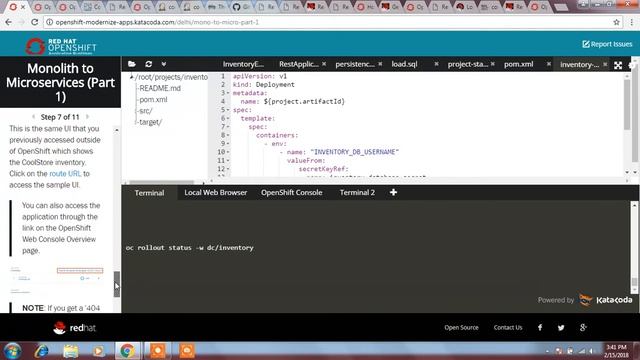Image resolution: width=640 pixels, height=360 pixels.
Task: Switch to Terminal 2 tab
Action: [357, 193]
